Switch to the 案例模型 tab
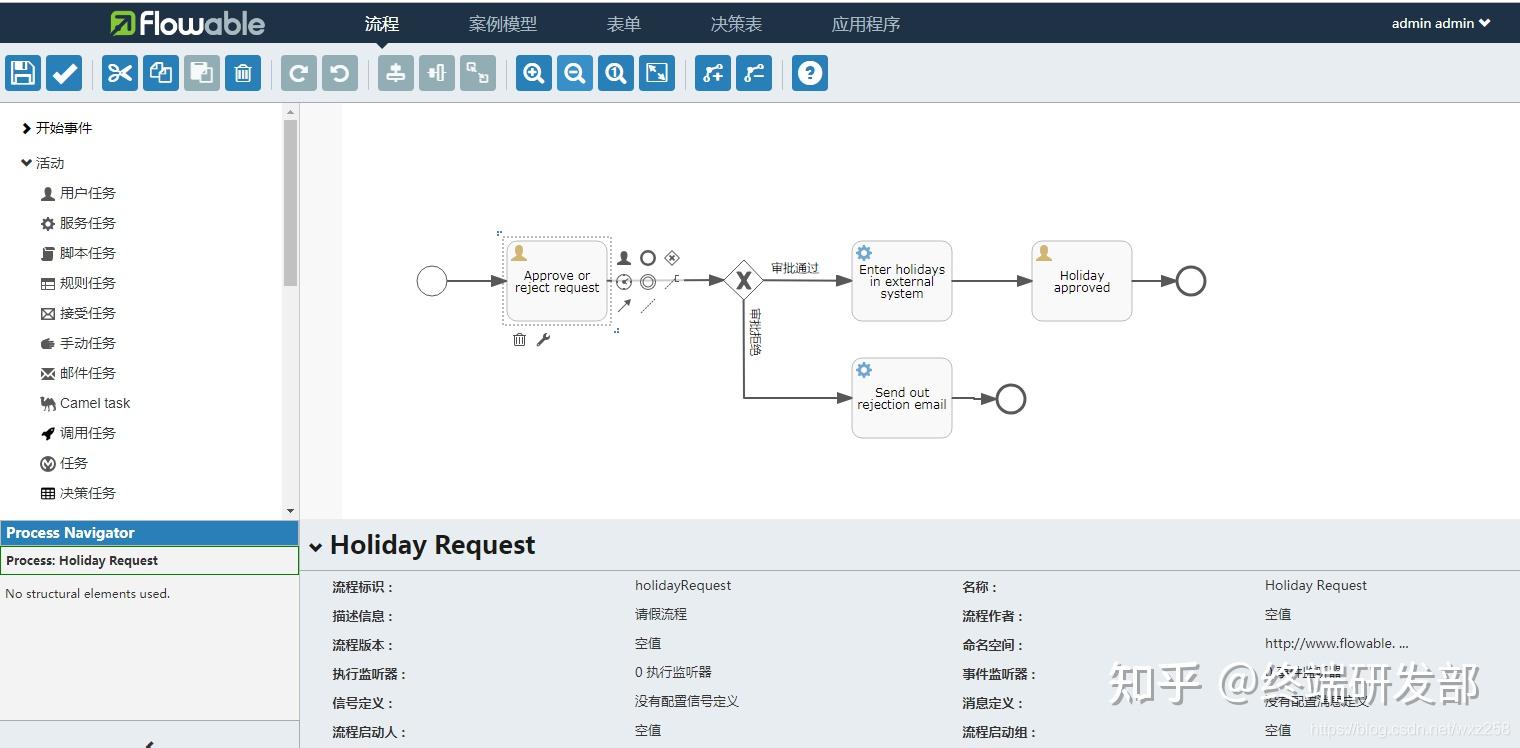Screen dimensions: 1520x748 coord(502,23)
